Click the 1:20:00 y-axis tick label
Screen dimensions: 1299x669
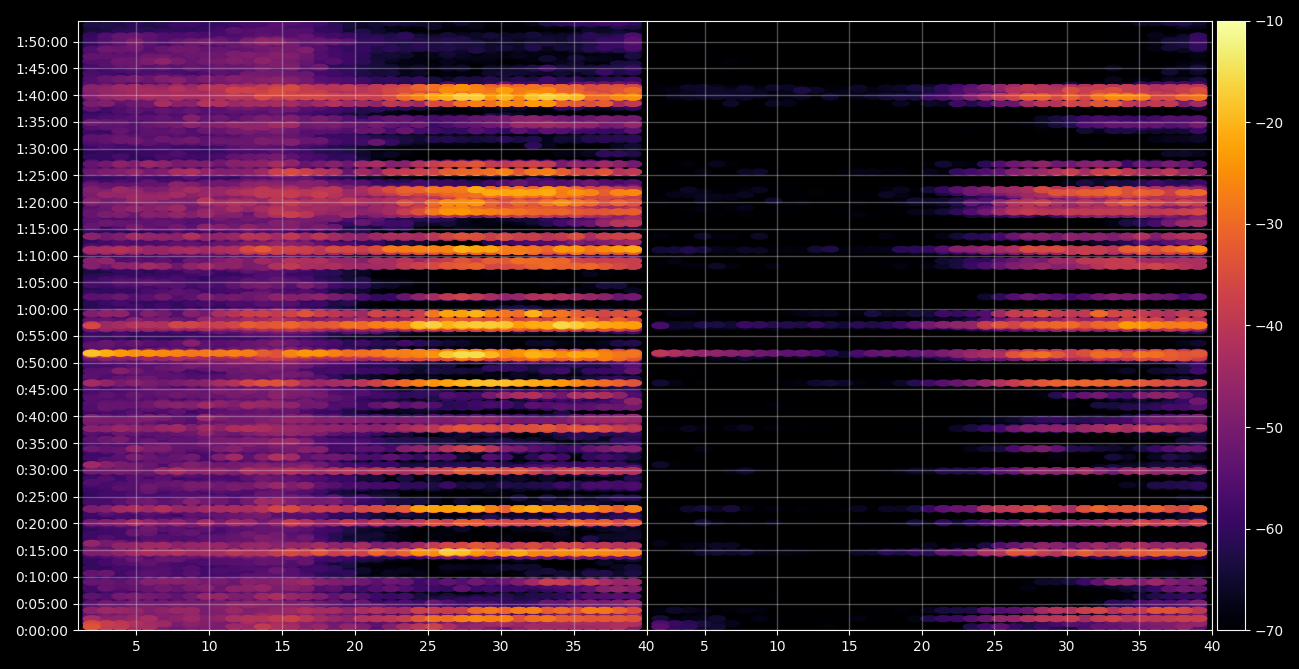pyautogui.click(x=41, y=203)
